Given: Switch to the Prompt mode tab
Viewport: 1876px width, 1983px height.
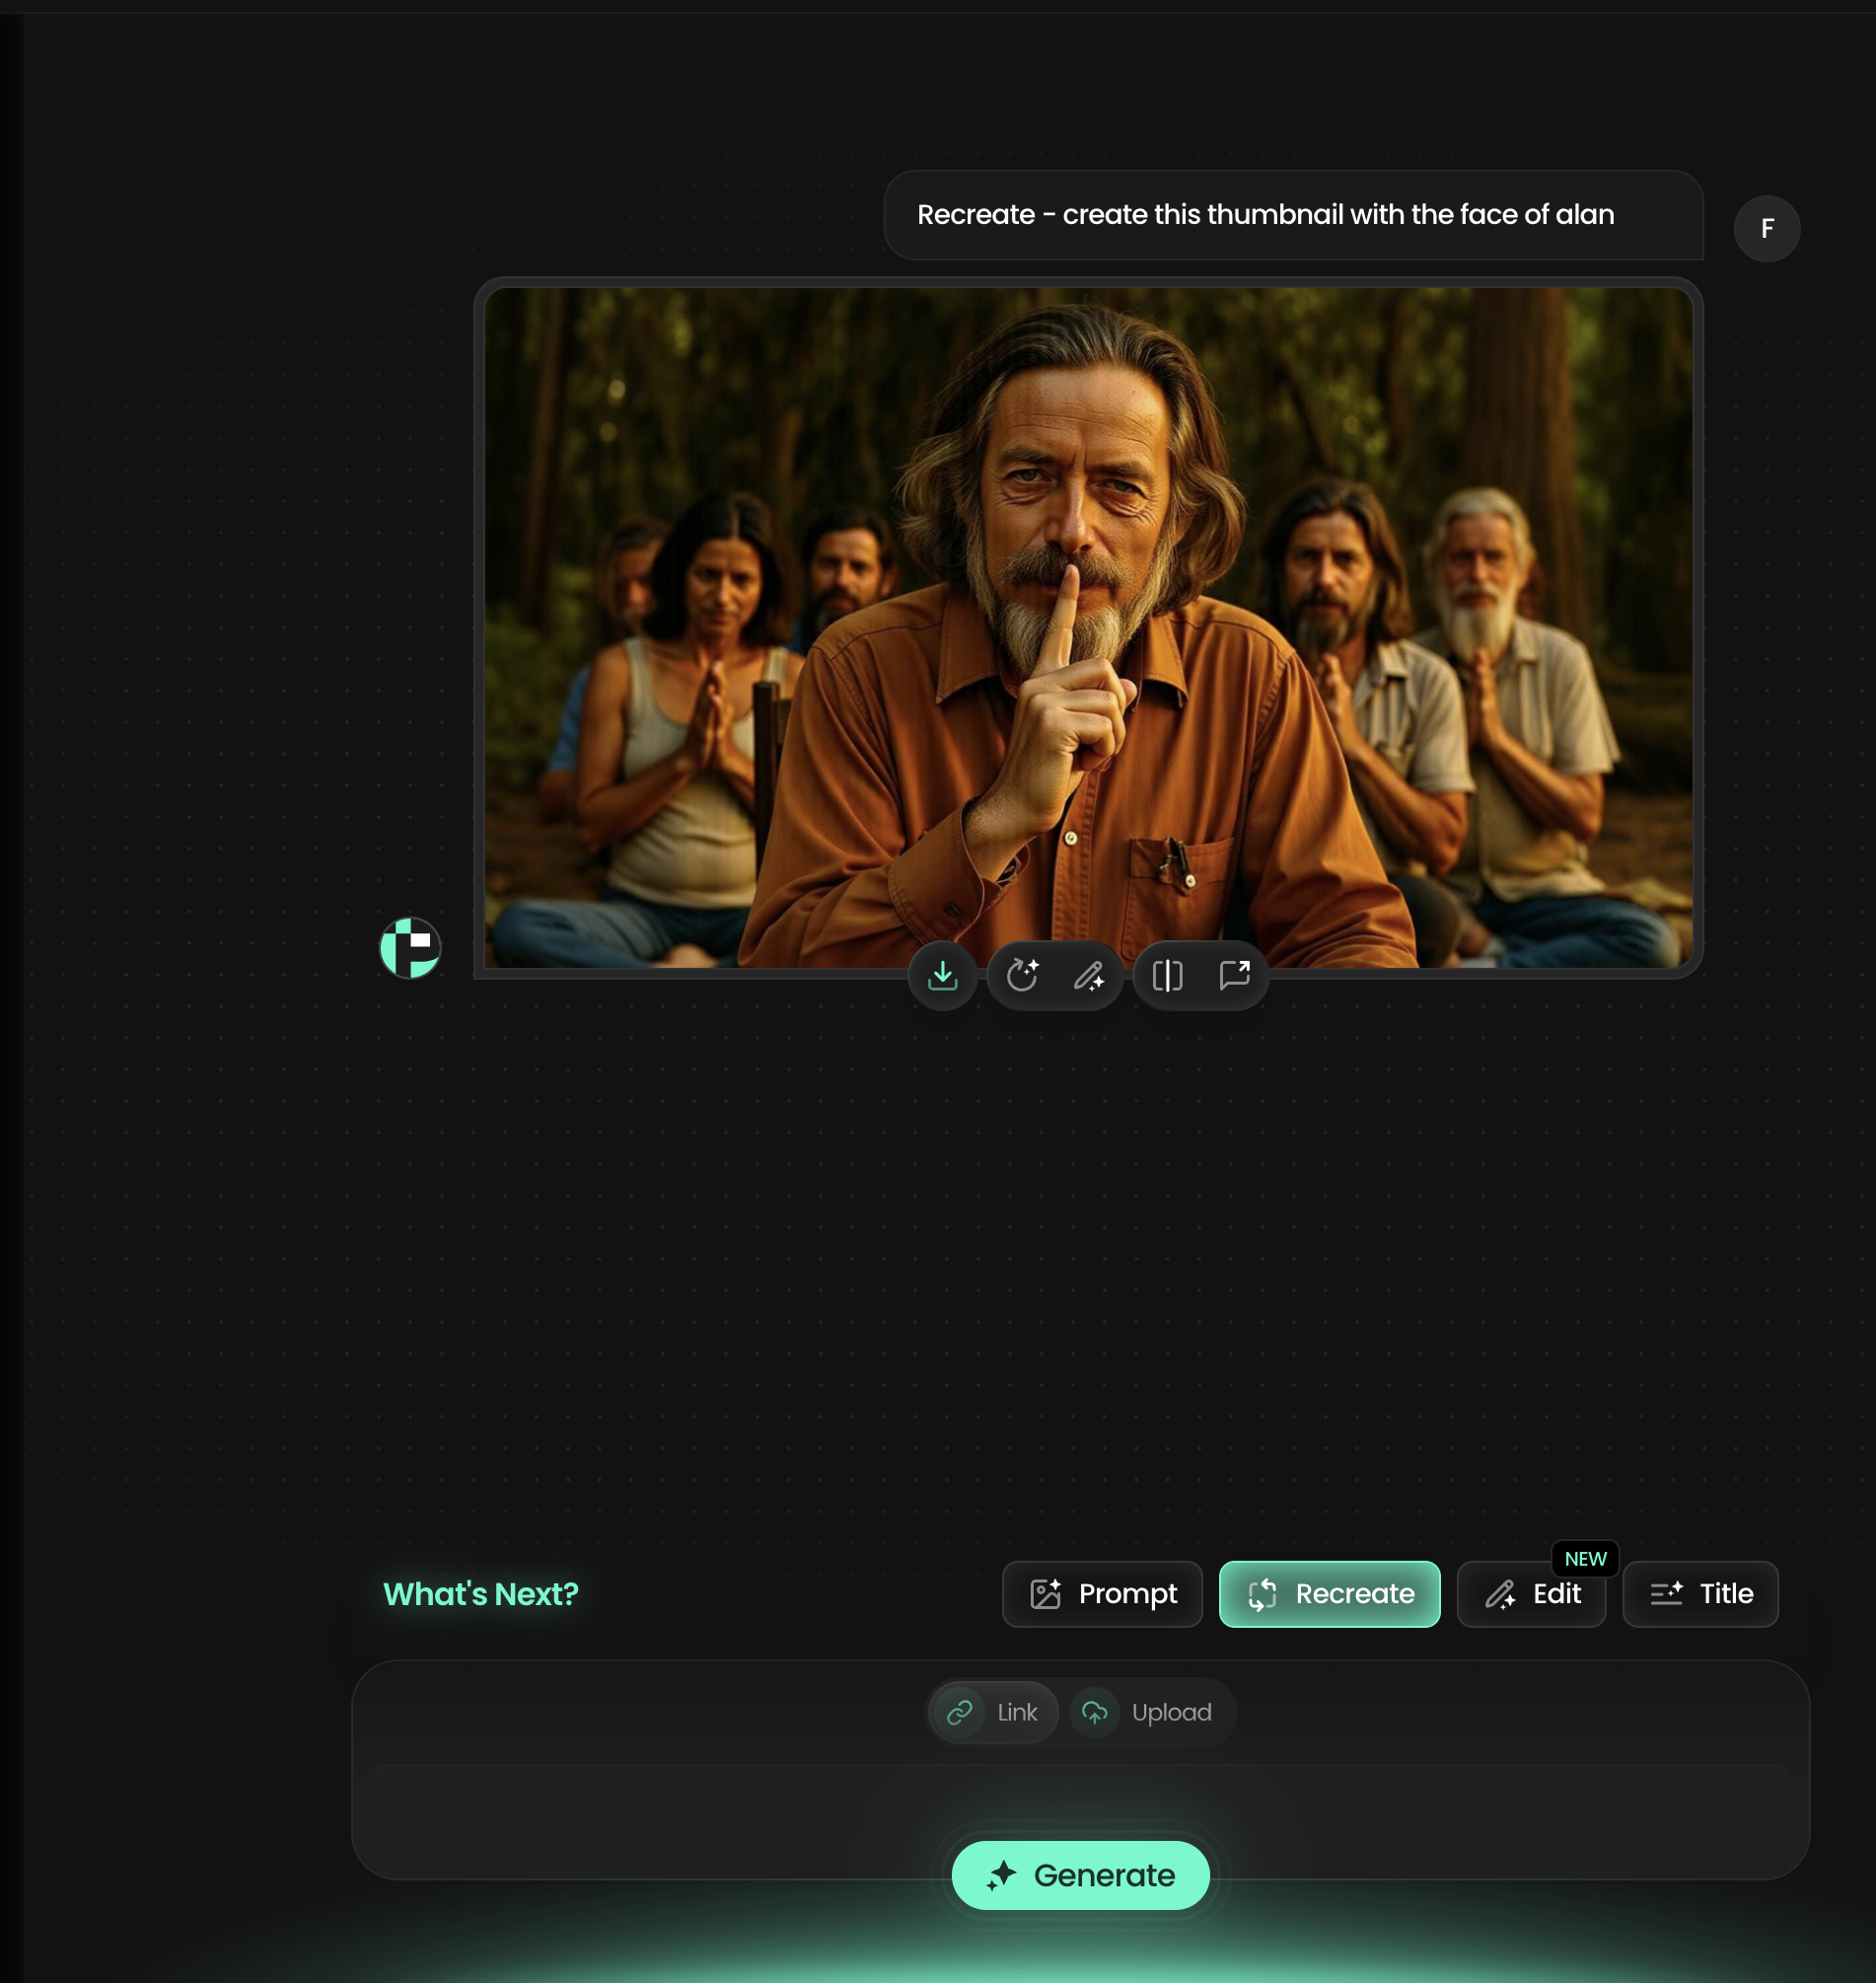Looking at the screenshot, I should coord(1102,1593).
